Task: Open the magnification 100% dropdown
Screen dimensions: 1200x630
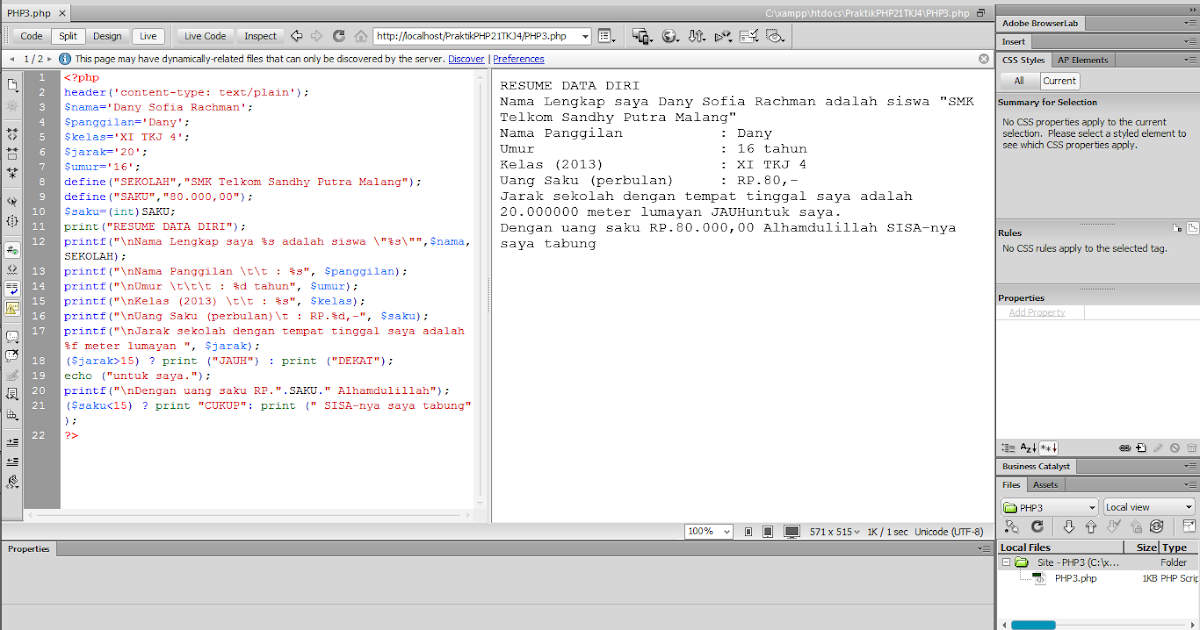Action: 708,531
